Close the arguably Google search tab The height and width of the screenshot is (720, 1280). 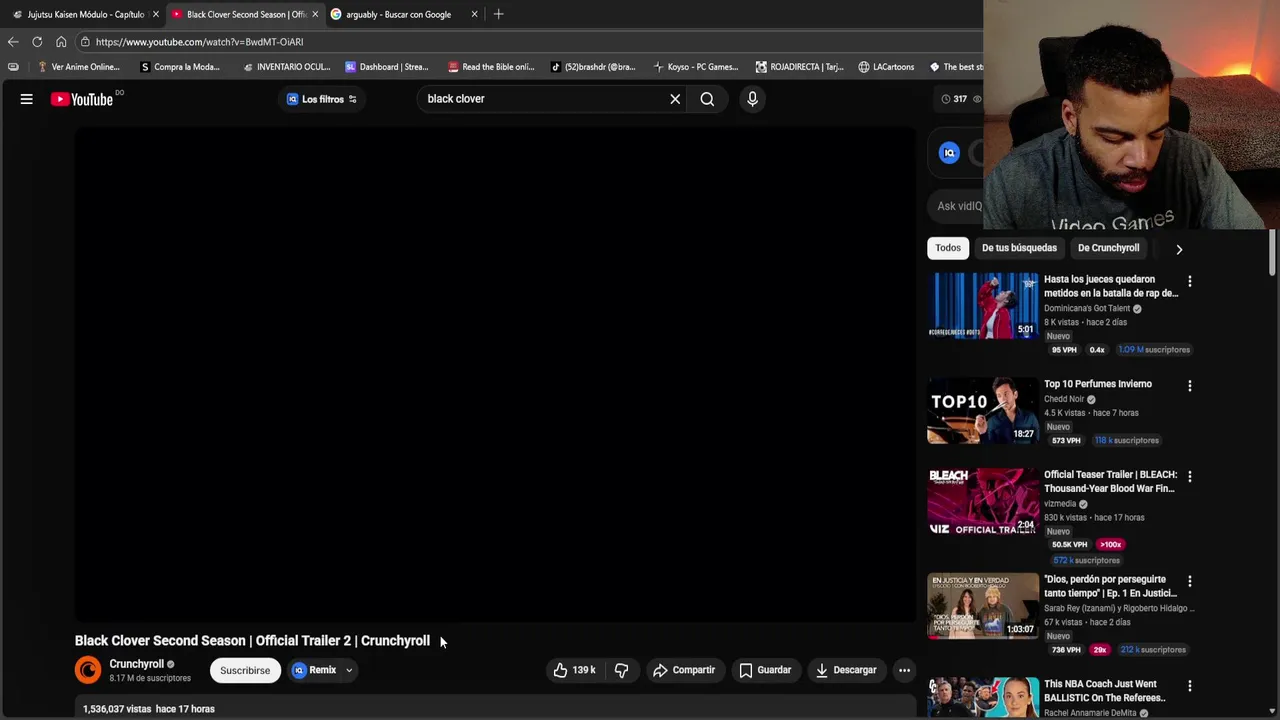tap(474, 14)
